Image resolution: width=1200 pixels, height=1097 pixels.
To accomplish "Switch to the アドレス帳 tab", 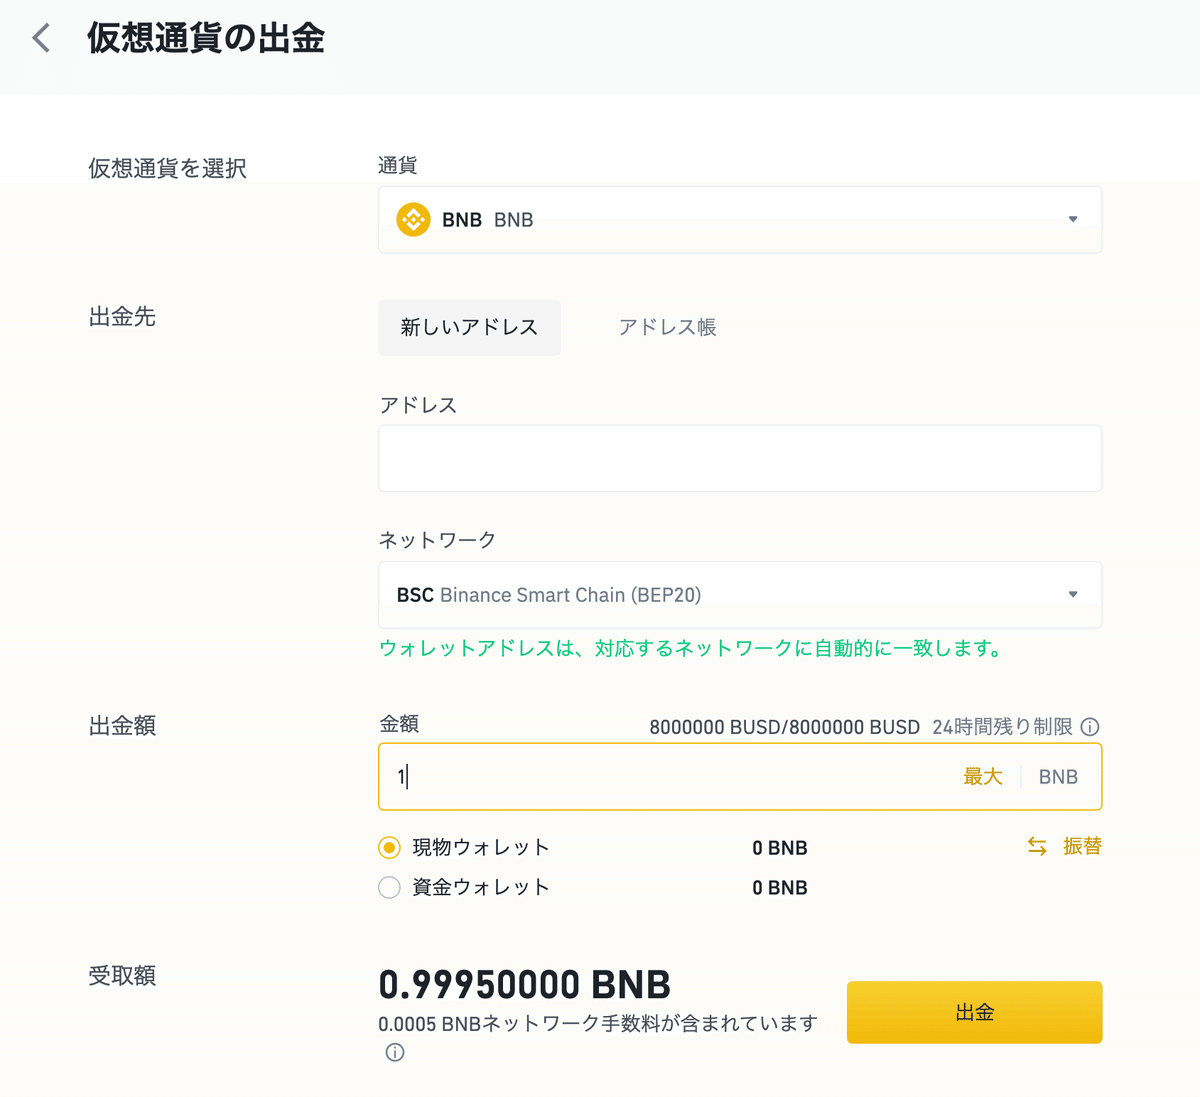I will point(667,327).
